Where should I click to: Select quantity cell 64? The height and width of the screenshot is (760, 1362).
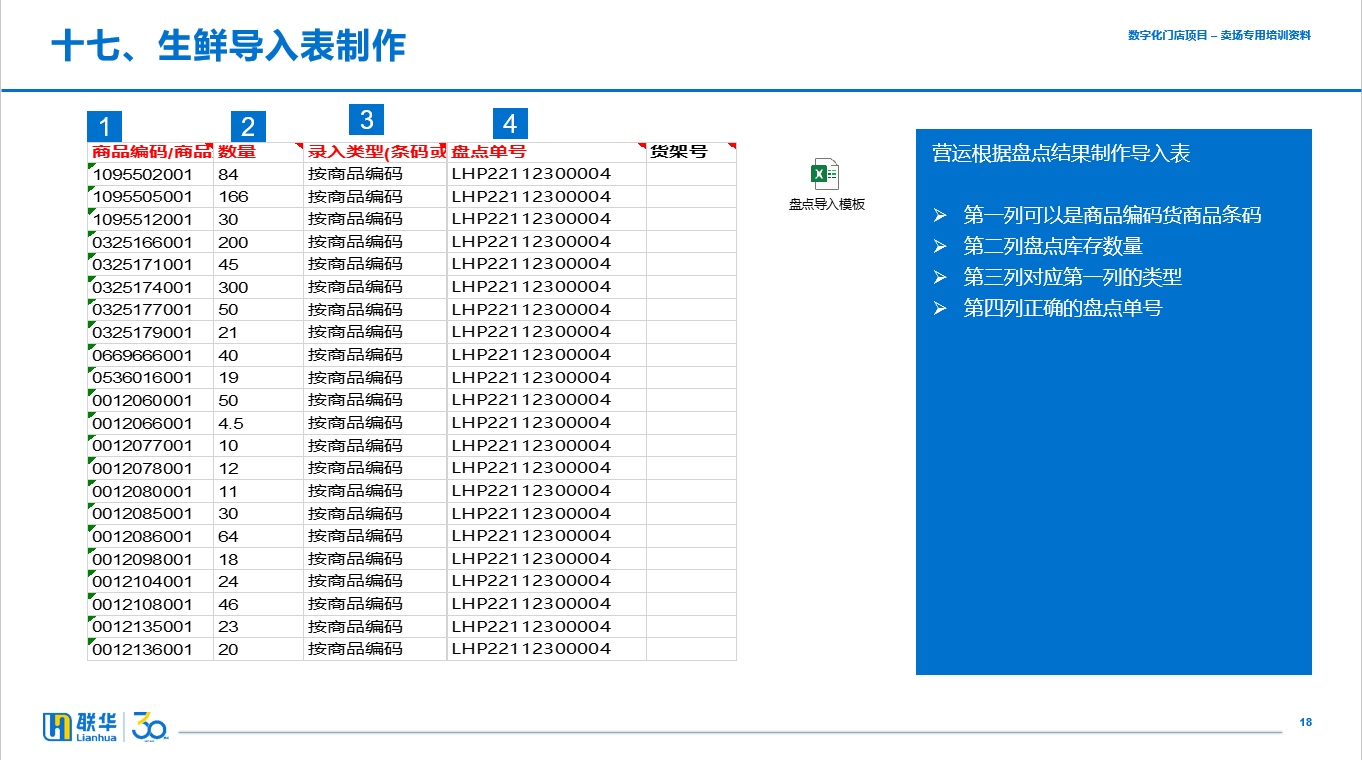pos(258,536)
